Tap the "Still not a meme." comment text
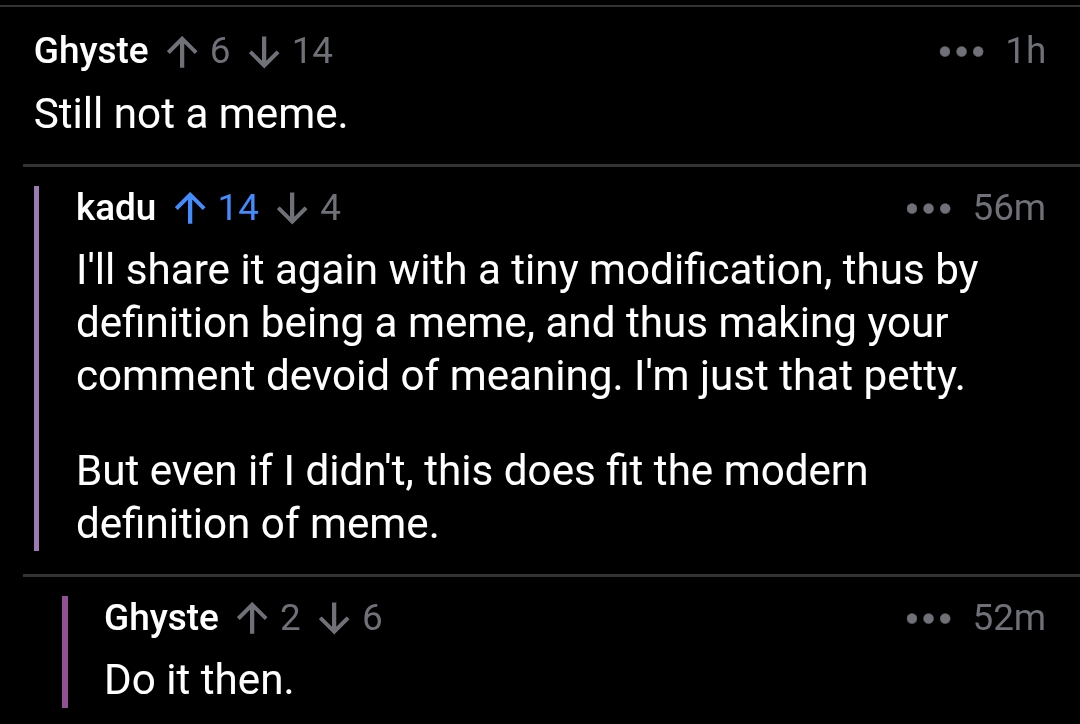1080x724 pixels. click(190, 115)
